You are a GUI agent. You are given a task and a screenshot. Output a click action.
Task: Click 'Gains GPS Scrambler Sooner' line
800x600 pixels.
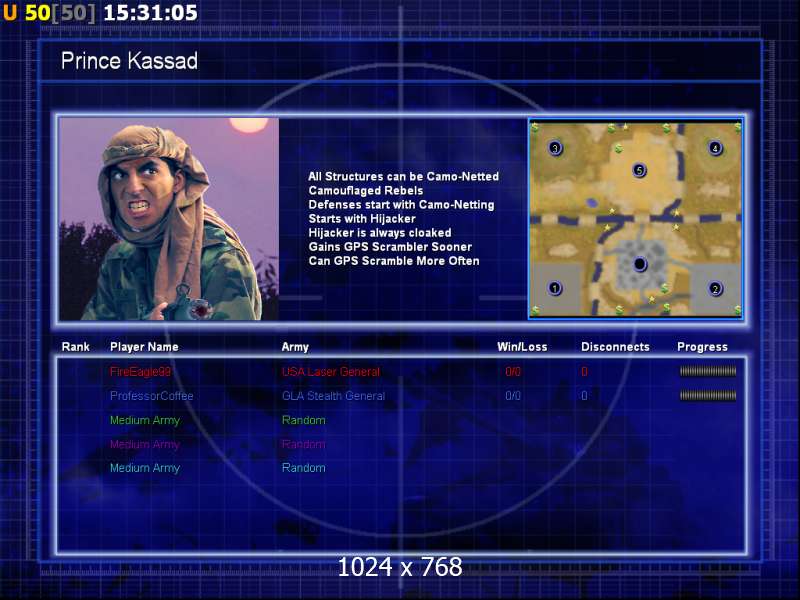coord(390,247)
